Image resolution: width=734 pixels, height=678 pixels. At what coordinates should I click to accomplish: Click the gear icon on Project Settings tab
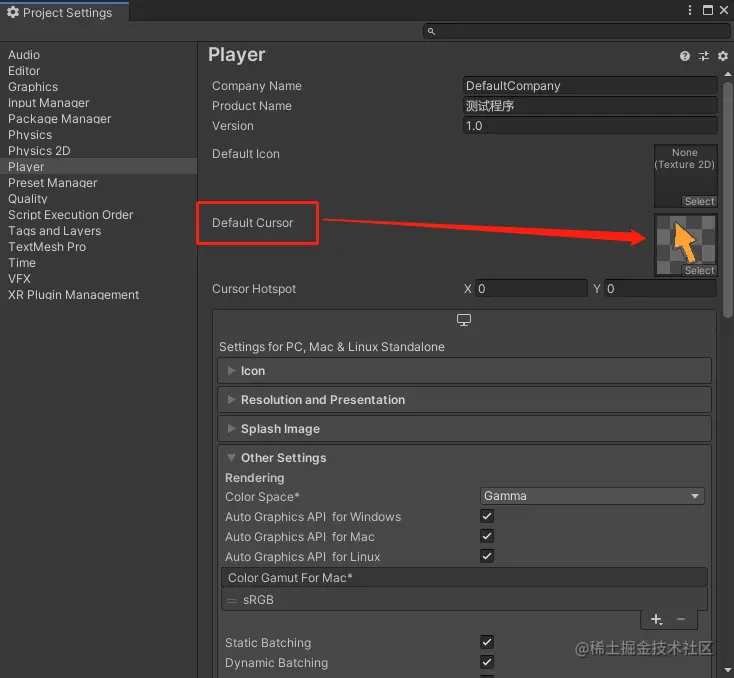13,12
